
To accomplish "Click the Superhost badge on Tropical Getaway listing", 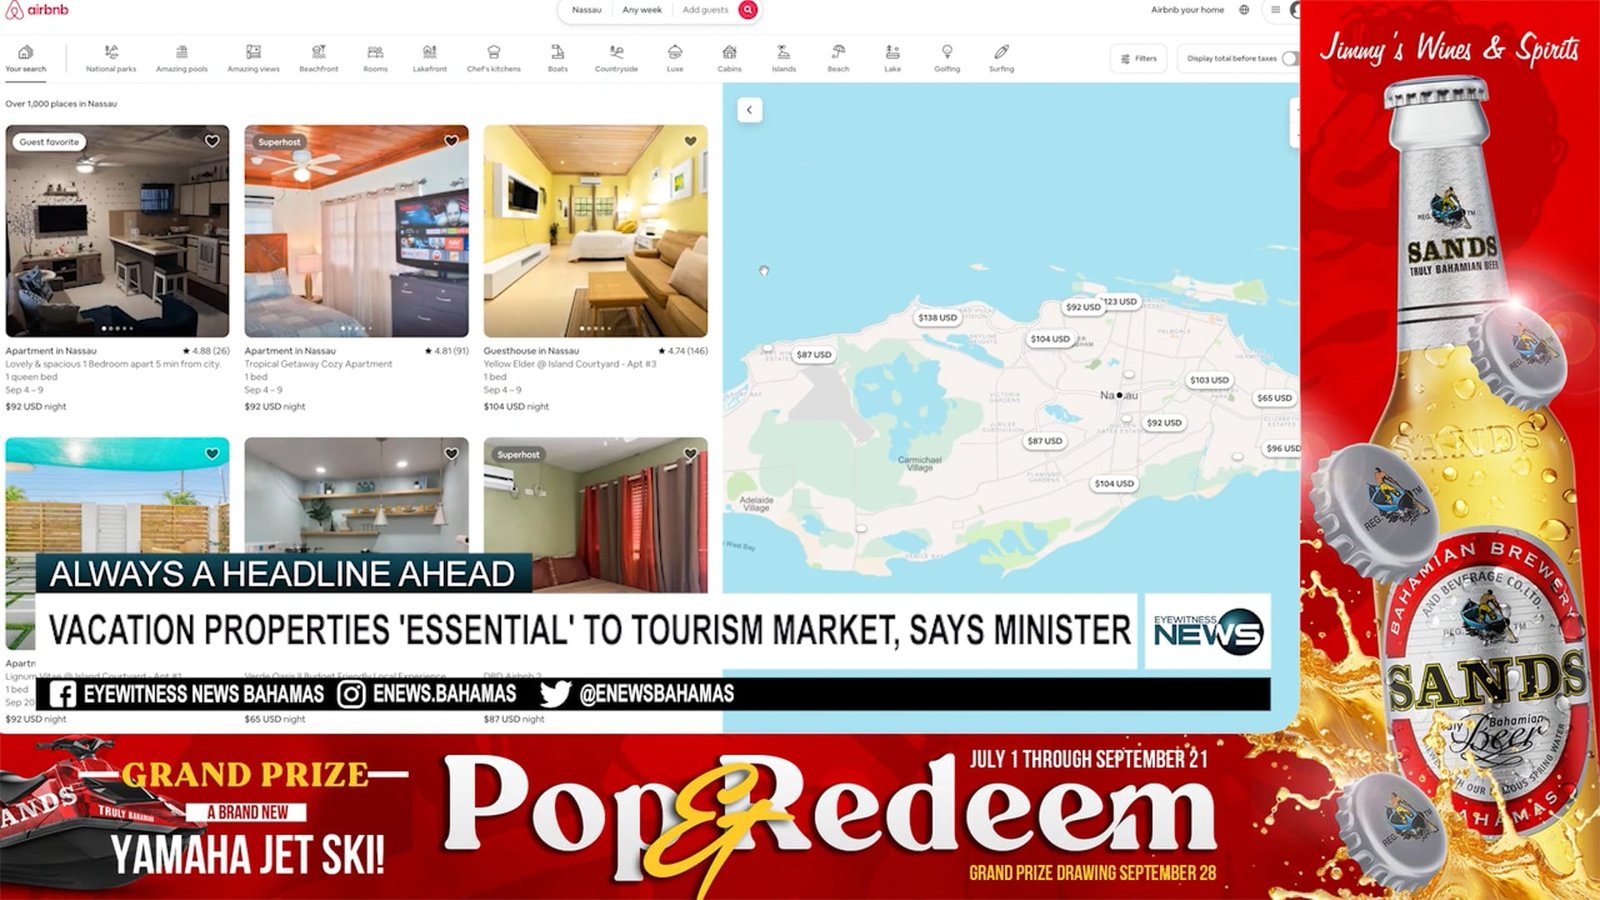I will click(279, 142).
